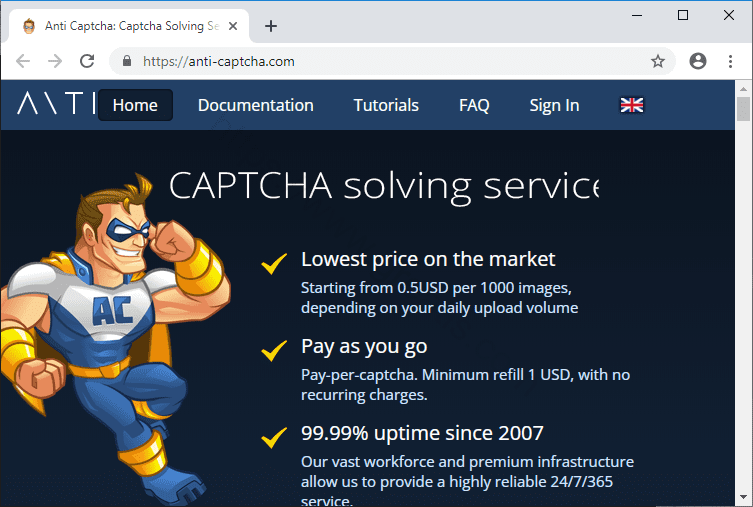
Task: Select the Anti Captcha browser tab
Action: pos(129,26)
